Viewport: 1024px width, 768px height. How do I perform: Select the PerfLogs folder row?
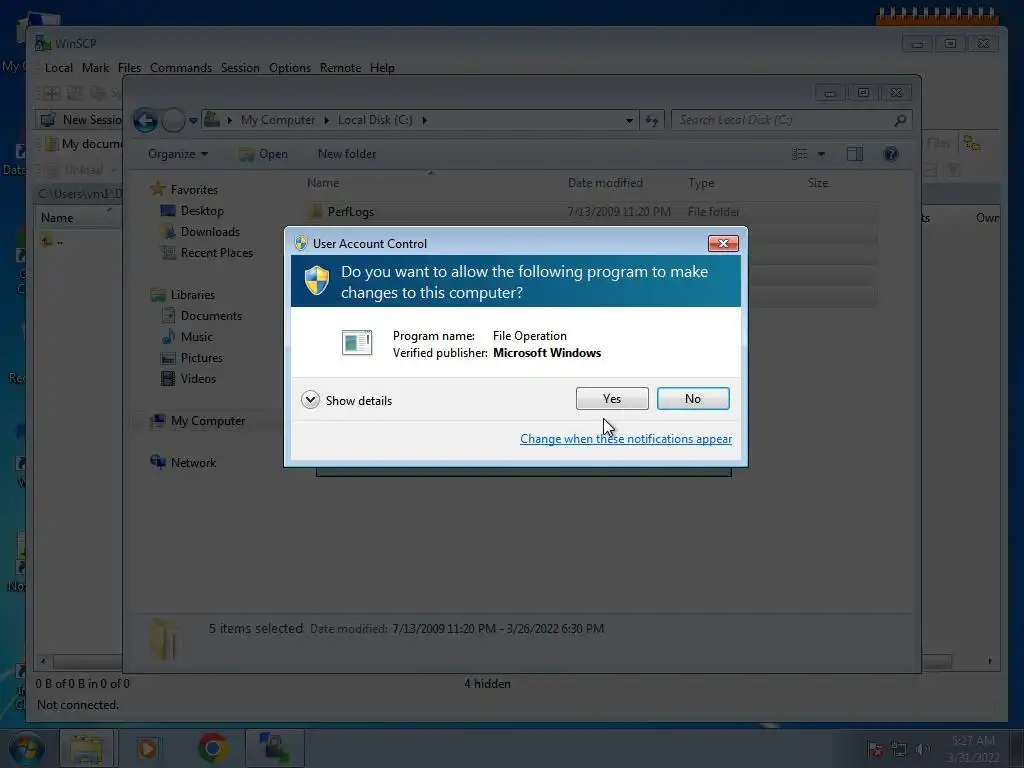tap(591, 212)
